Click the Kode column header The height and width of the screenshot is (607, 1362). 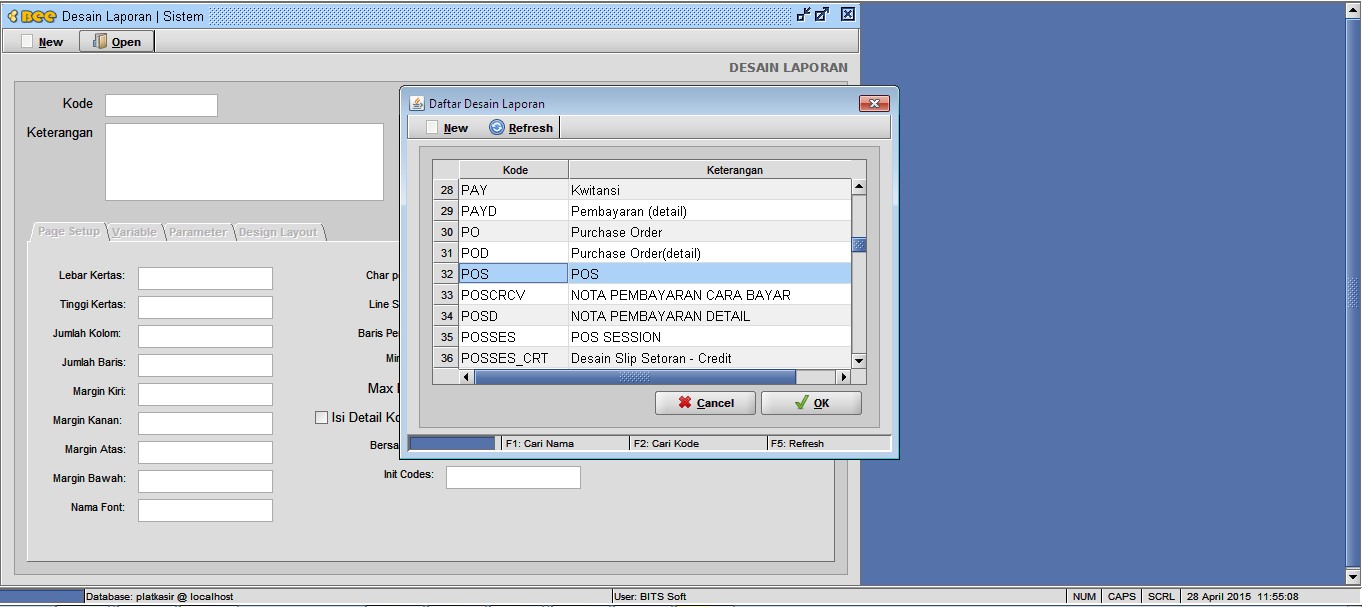click(x=514, y=170)
